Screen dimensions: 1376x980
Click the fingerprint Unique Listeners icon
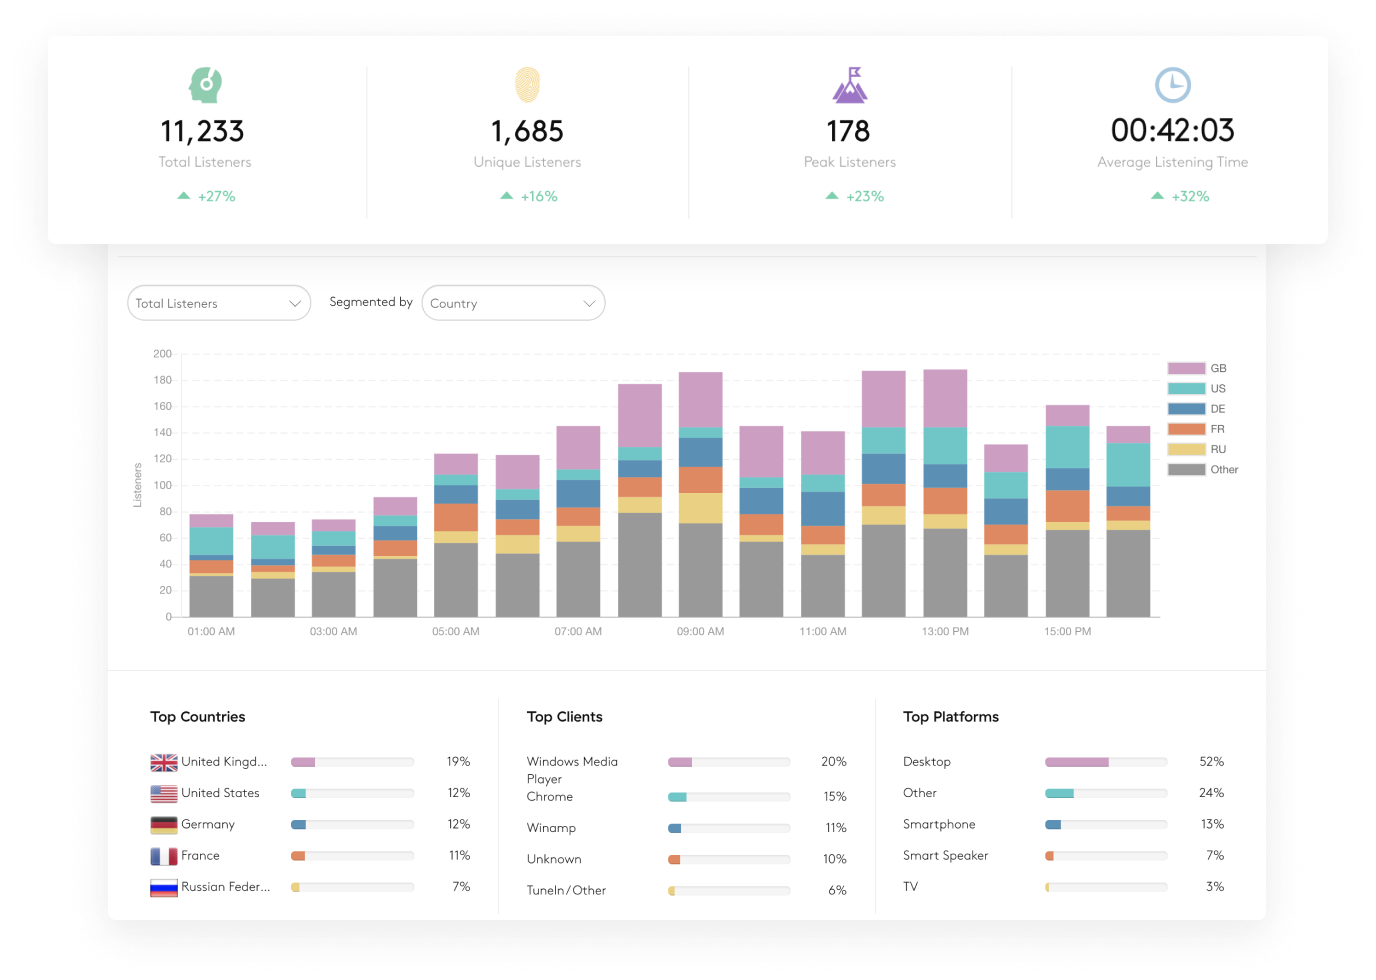pyautogui.click(x=527, y=86)
